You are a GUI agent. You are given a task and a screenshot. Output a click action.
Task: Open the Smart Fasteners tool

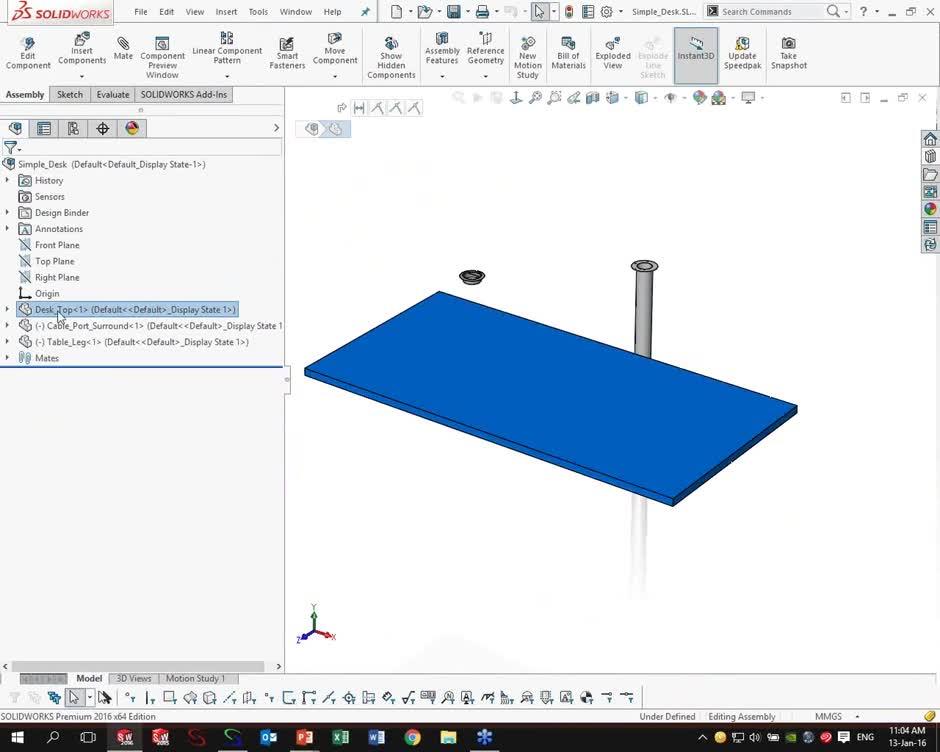[x=287, y=50]
